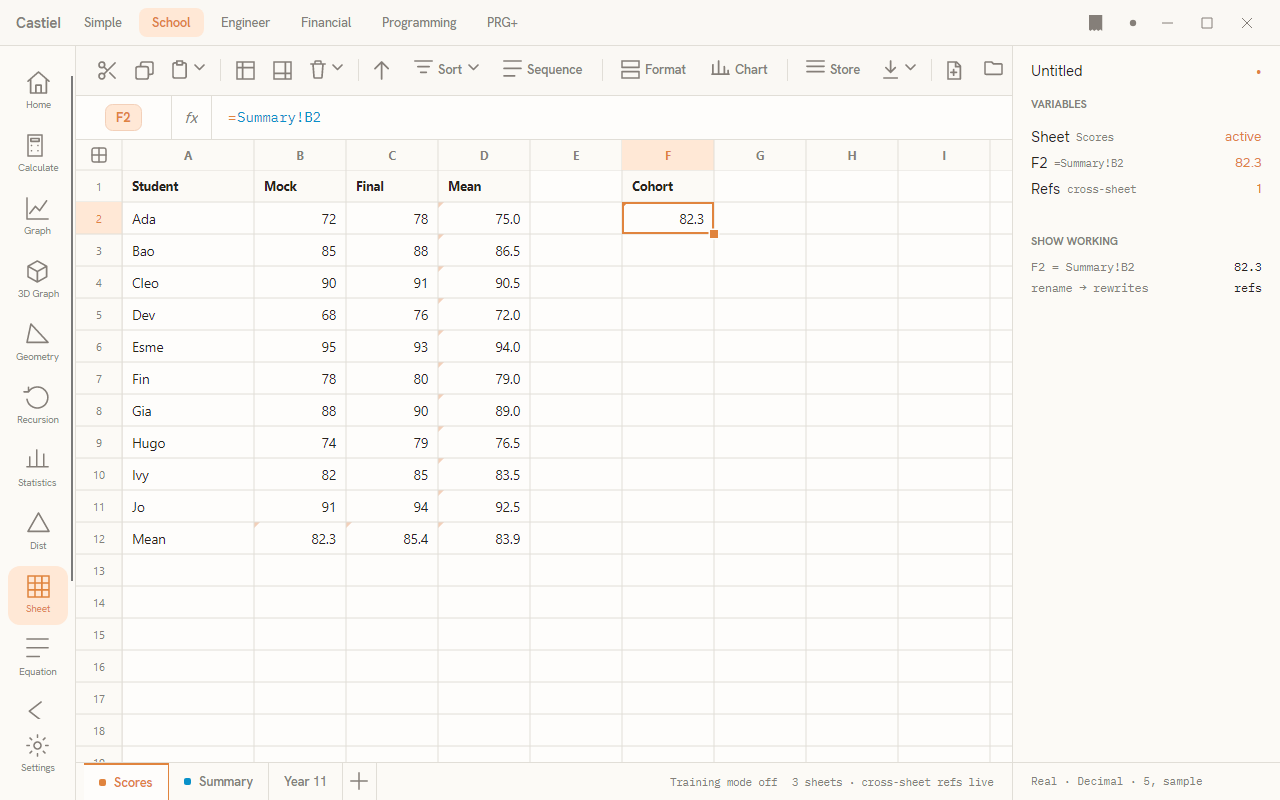The width and height of the screenshot is (1280, 800).
Task: Switch to the Financial mode tab
Action: [326, 22]
